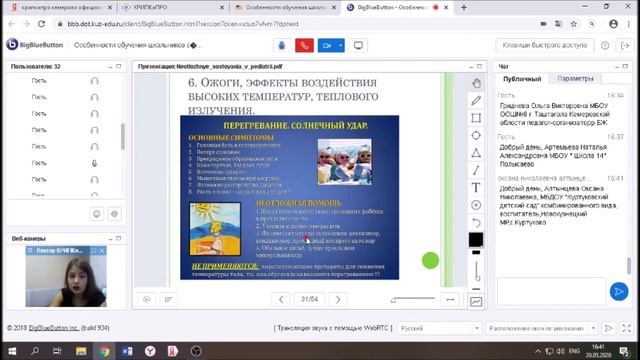Open the ENG language indicator
This screenshot has width=640, height=360.
click(574, 351)
